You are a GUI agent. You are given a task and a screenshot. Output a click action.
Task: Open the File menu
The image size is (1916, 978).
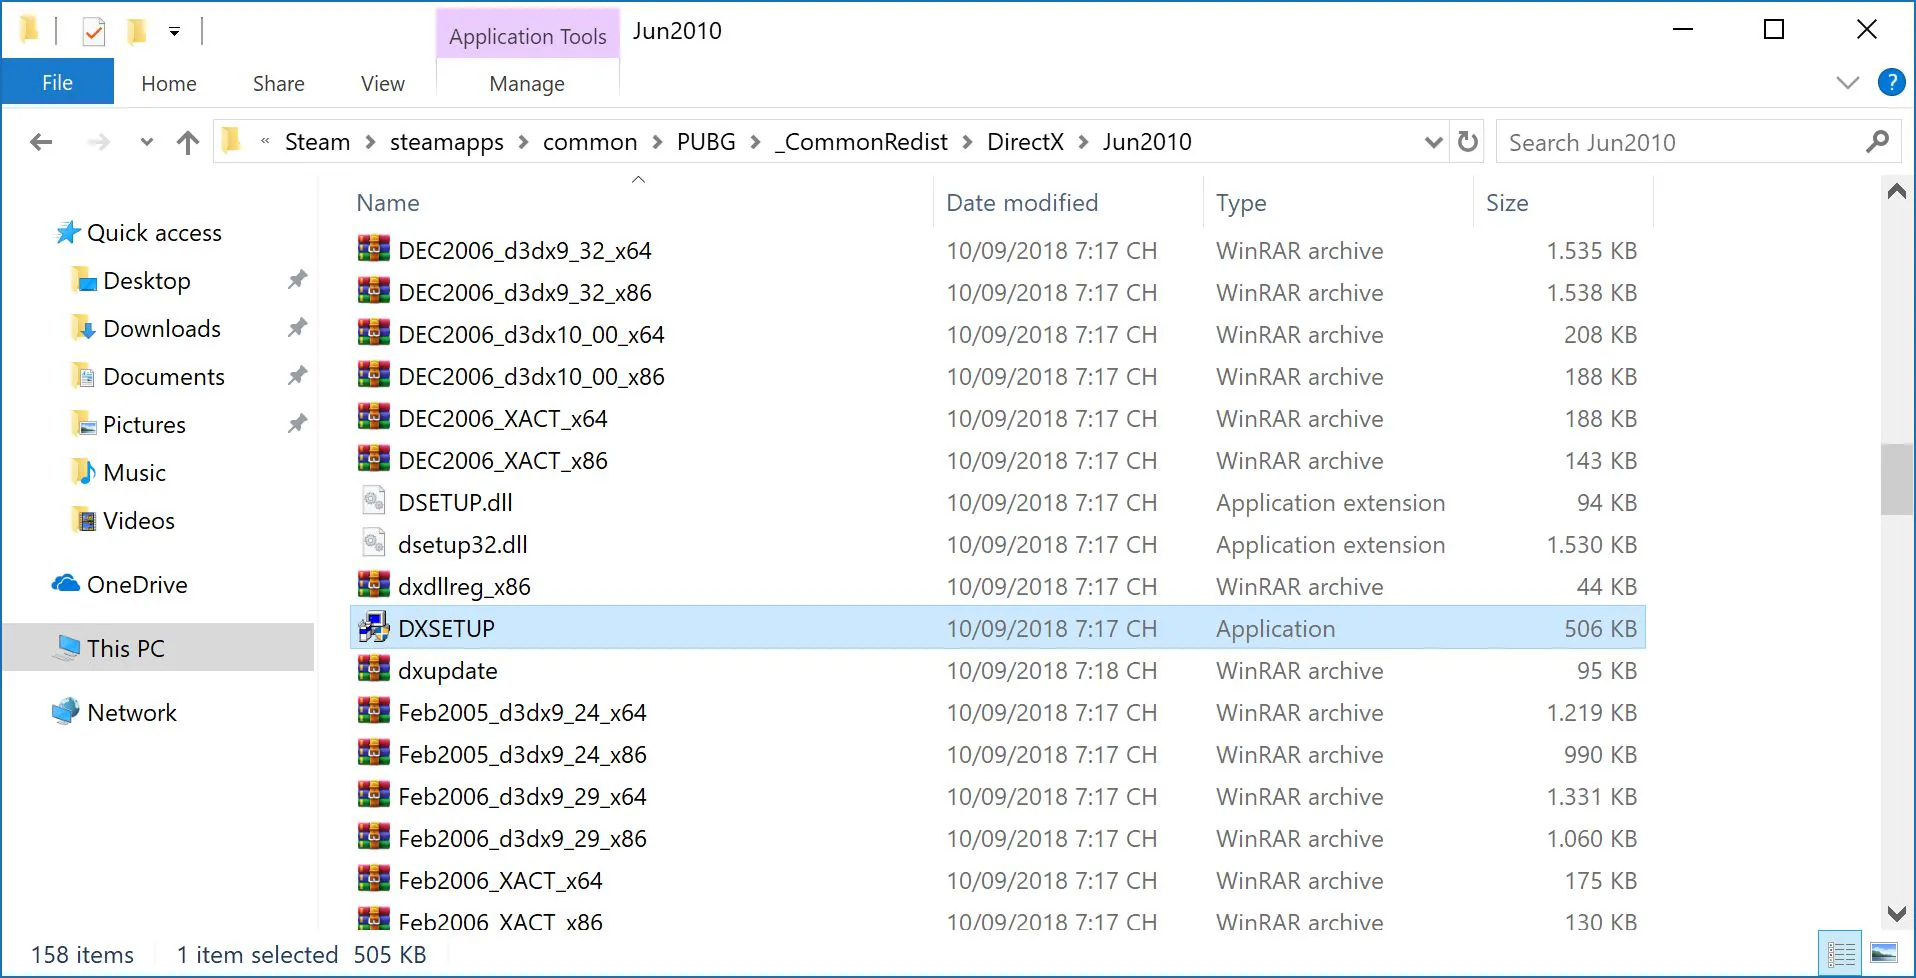coord(57,82)
